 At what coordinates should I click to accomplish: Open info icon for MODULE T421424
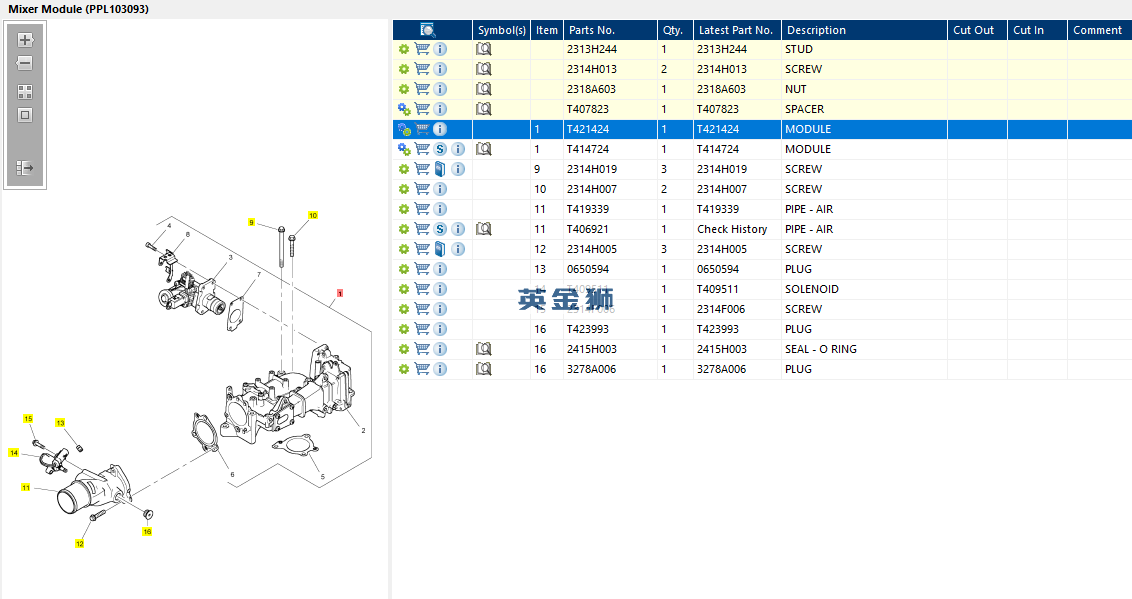click(440, 129)
